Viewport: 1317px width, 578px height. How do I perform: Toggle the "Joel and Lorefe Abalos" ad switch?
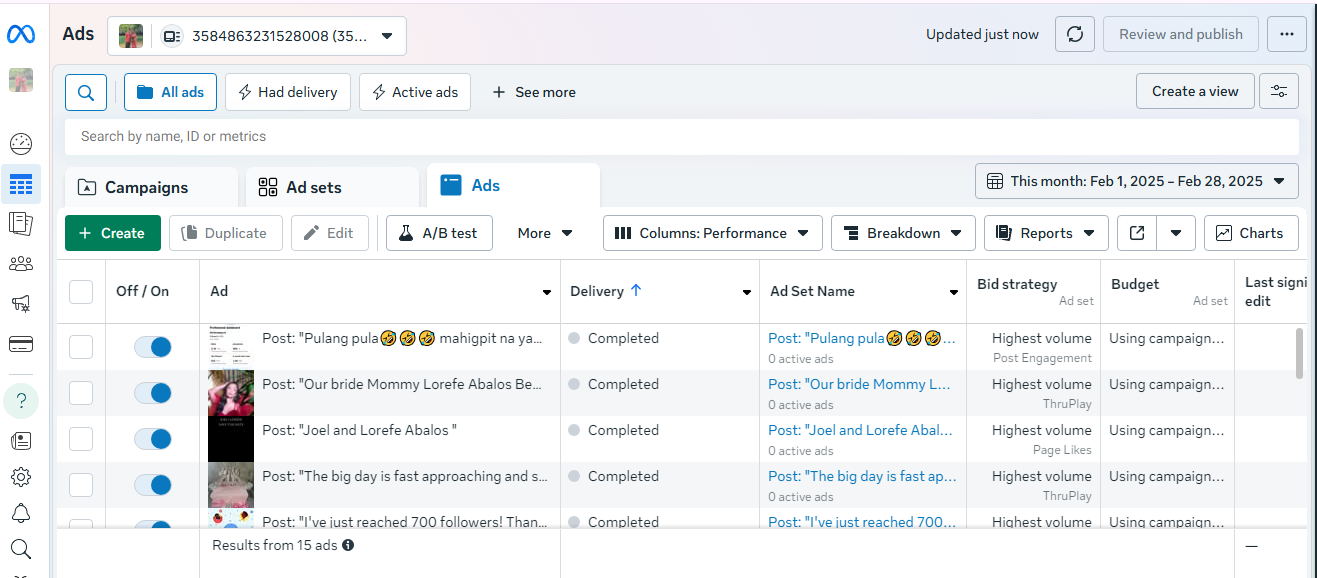click(x=153, y=439)
